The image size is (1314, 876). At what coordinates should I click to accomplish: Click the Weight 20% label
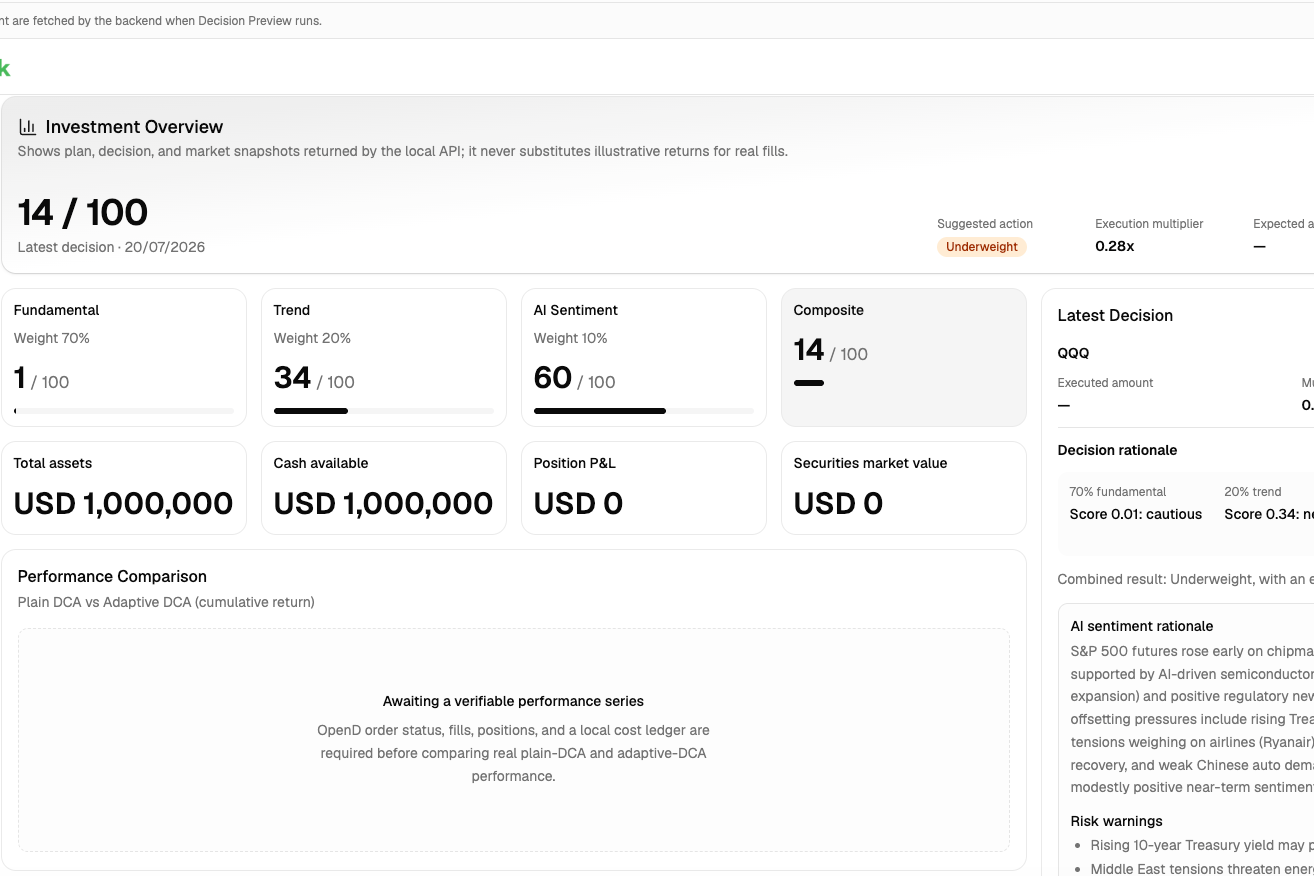[x=312, y=338]
